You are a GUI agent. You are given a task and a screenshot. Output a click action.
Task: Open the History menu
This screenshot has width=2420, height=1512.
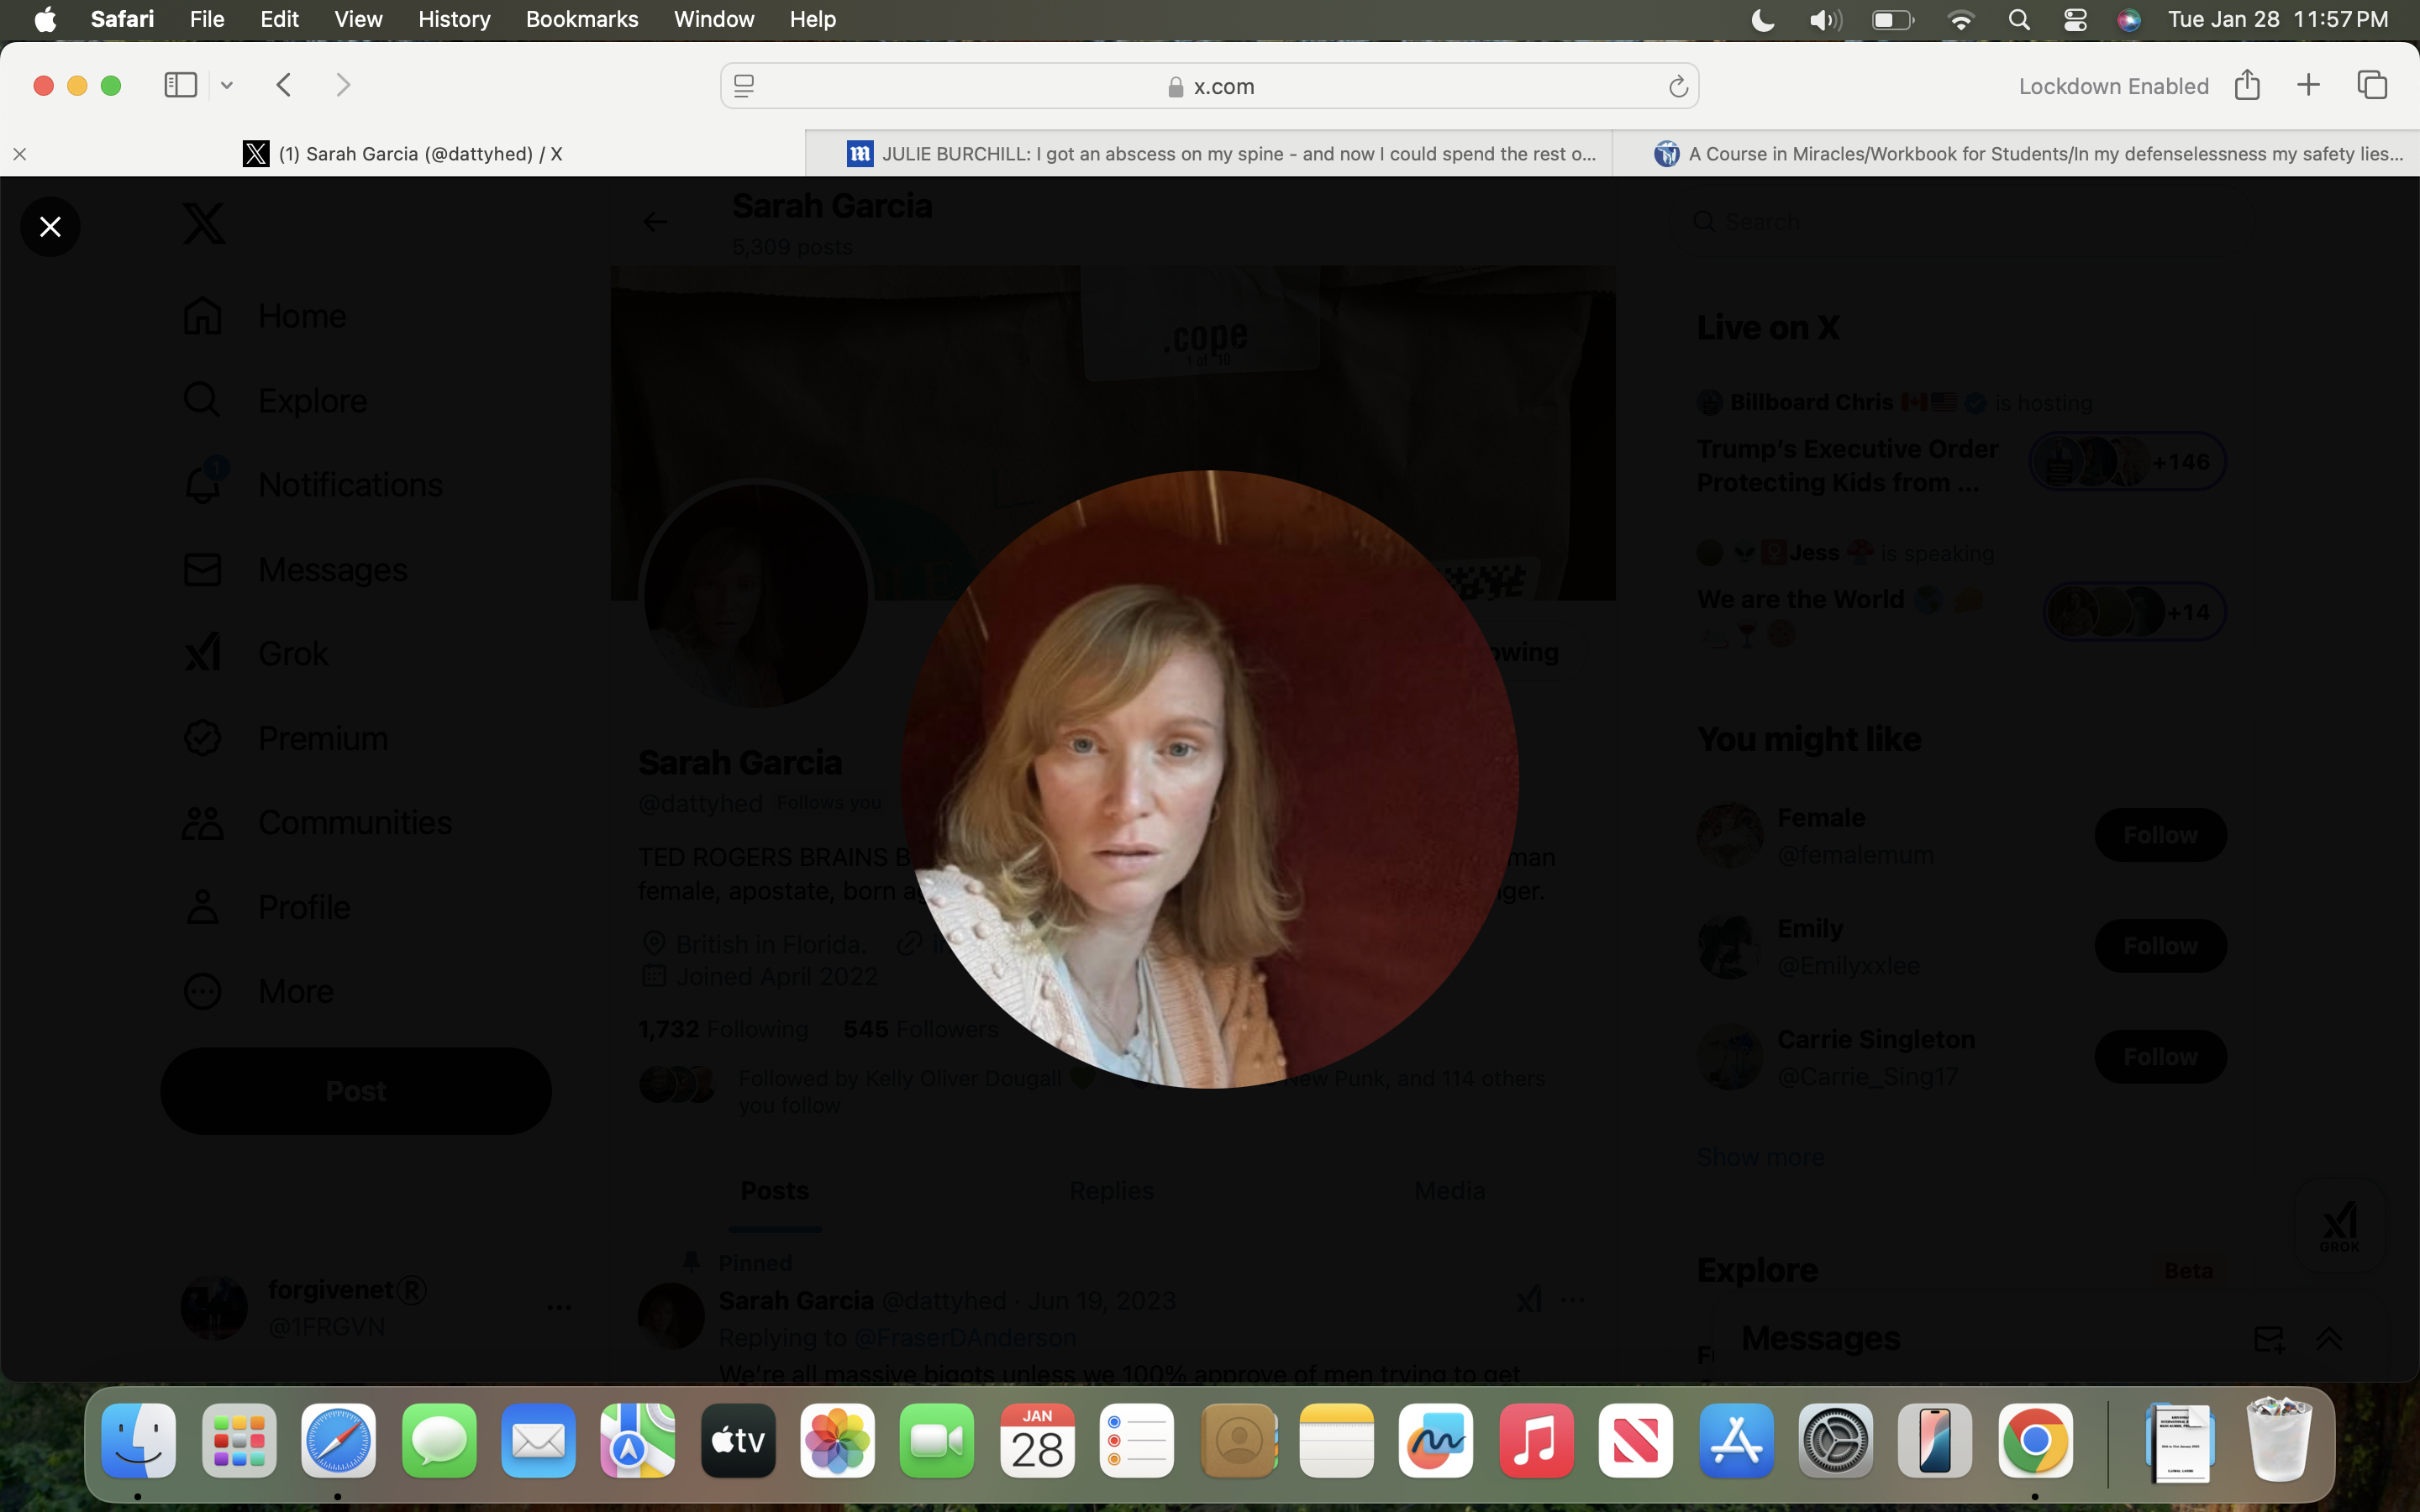click(454, 20)
